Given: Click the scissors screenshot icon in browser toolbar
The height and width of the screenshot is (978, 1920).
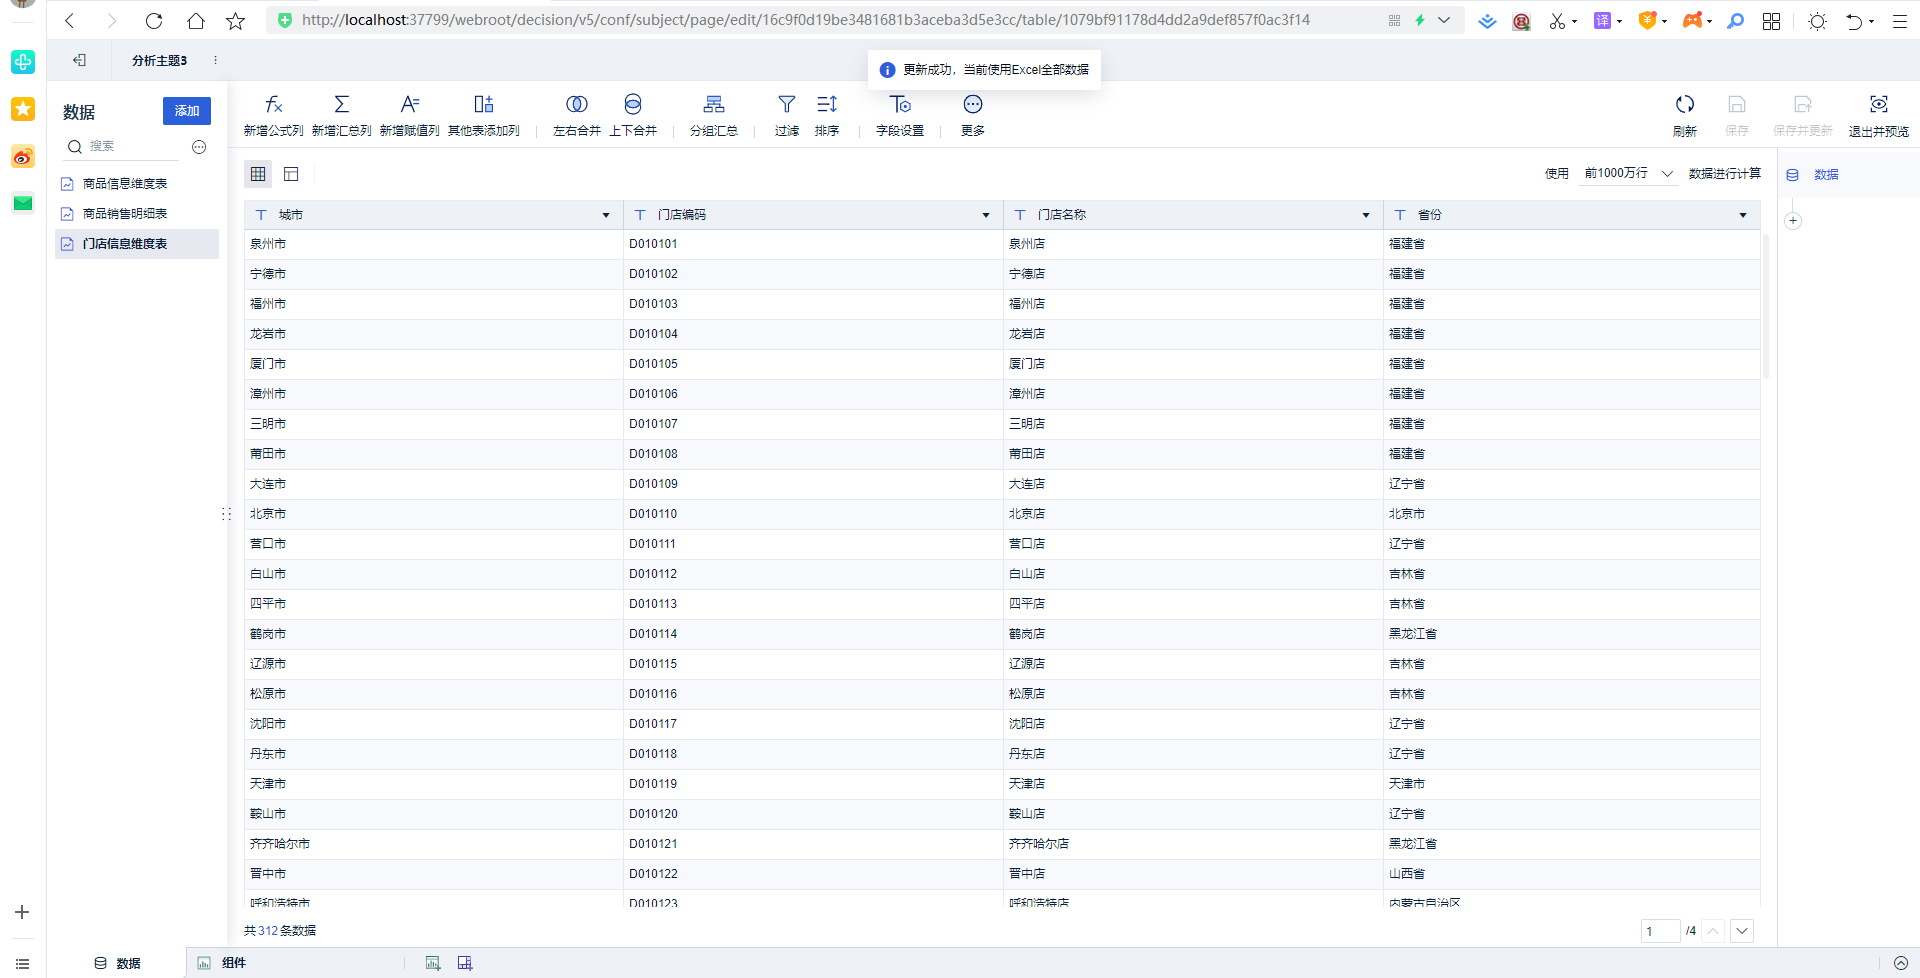Looking at the screenshot, I should [x=1557, y=21].
